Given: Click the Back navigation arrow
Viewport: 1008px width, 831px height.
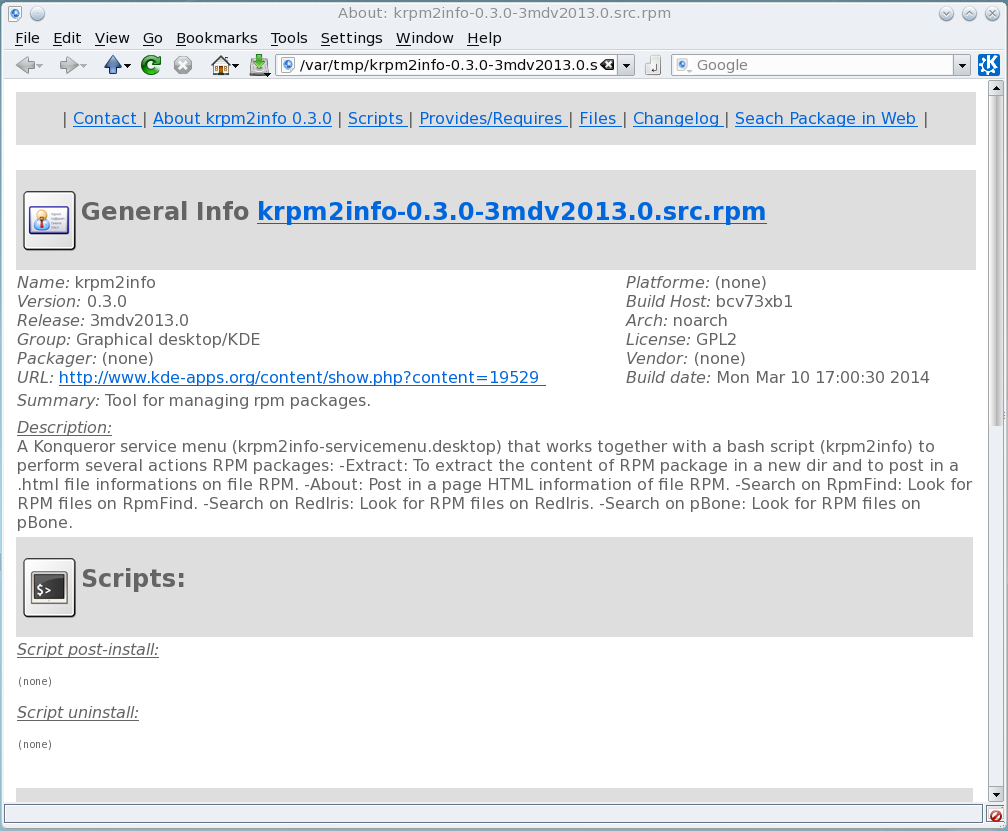Looking at the screenshot, I should pos(25,65).
